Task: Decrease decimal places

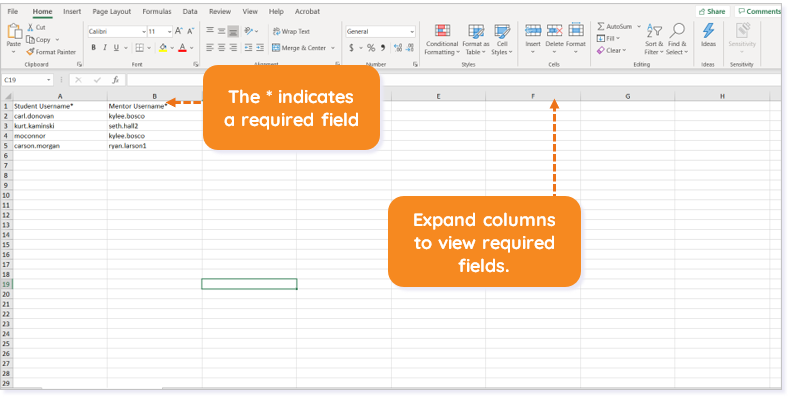Action: coord(410,48)
